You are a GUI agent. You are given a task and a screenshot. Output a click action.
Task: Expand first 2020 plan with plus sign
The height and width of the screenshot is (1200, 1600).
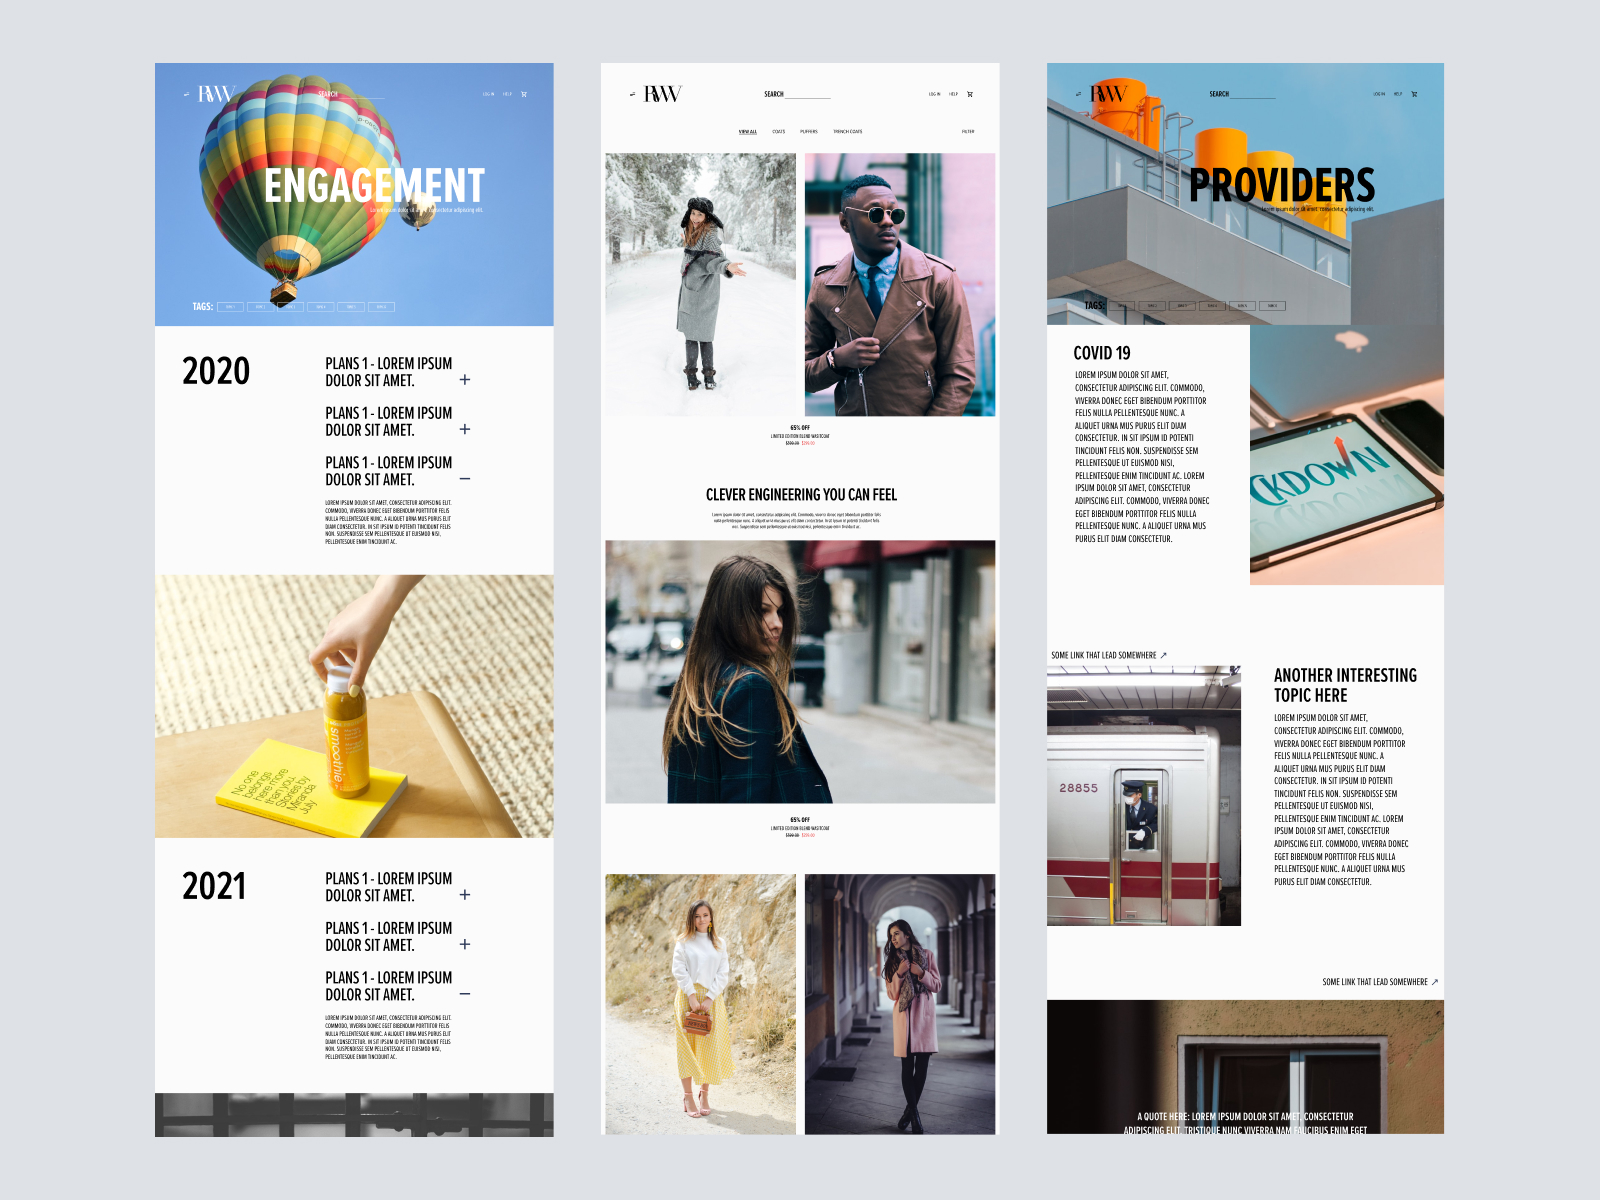click(465, 380)
